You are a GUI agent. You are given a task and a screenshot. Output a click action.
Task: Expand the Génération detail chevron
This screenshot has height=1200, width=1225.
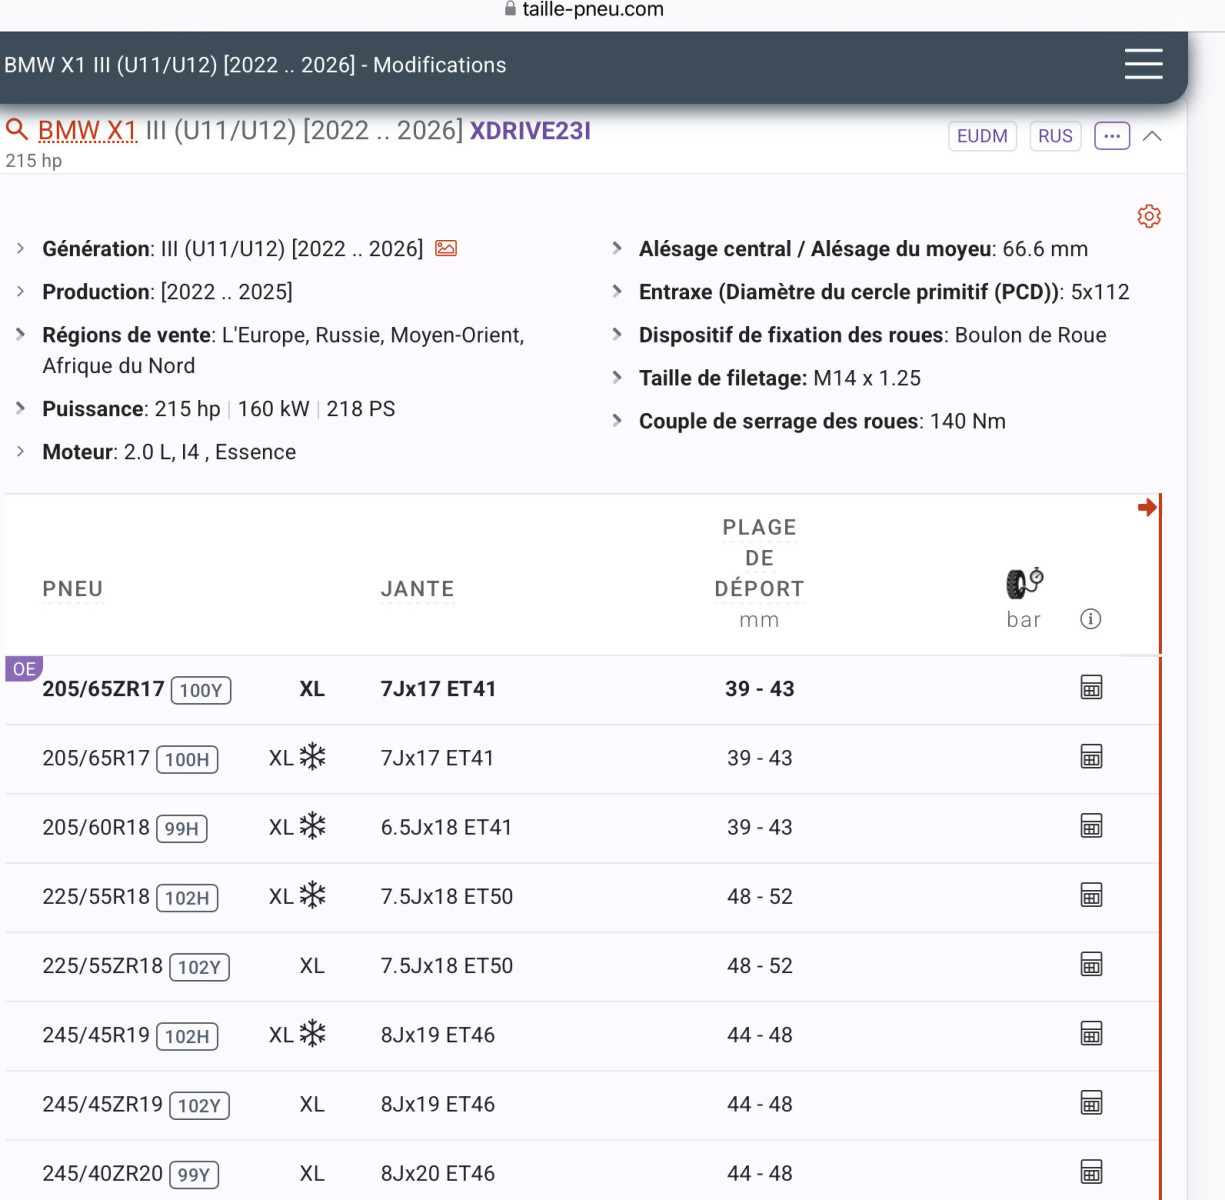[20, 248]
